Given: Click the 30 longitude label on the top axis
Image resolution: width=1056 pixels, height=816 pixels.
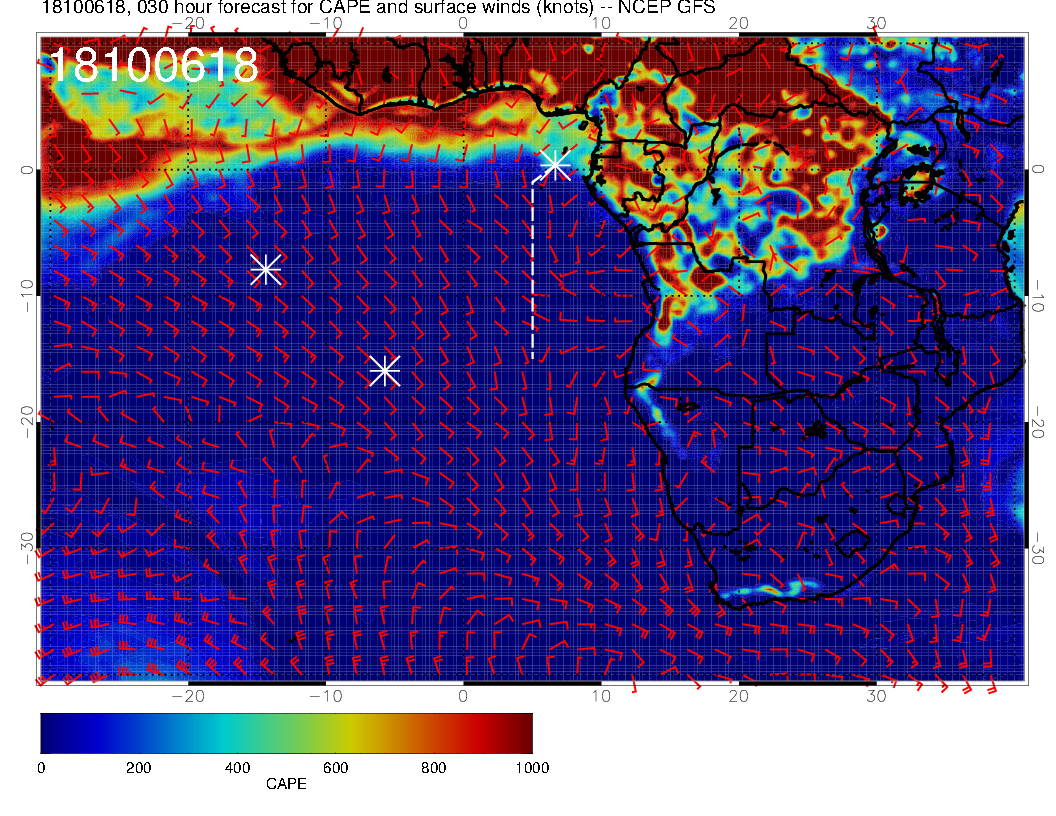Looking at the screenshot, I should pyautogui.click(x=876, y=23).
